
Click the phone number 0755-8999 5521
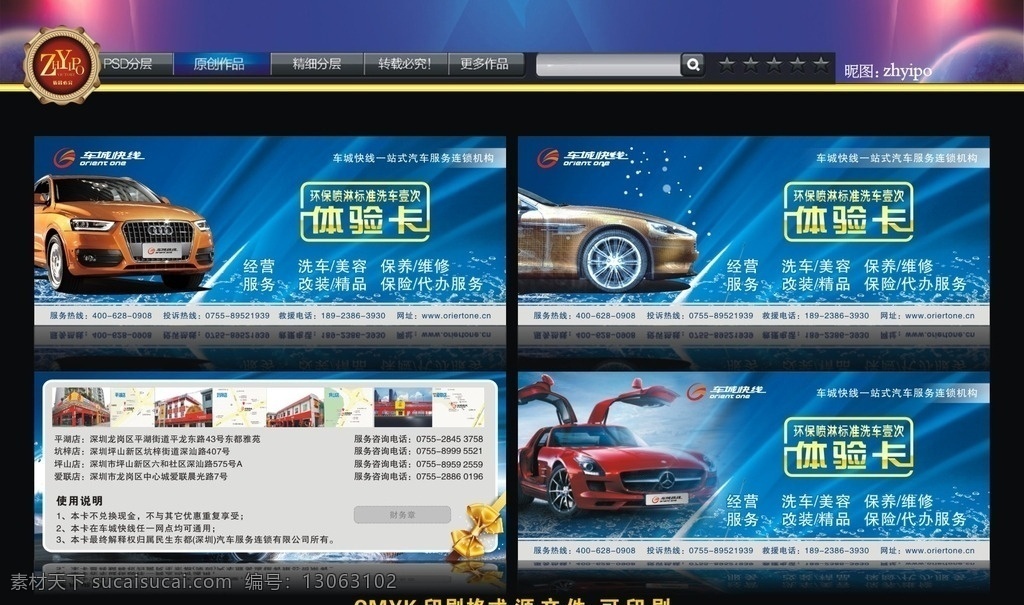449,451
